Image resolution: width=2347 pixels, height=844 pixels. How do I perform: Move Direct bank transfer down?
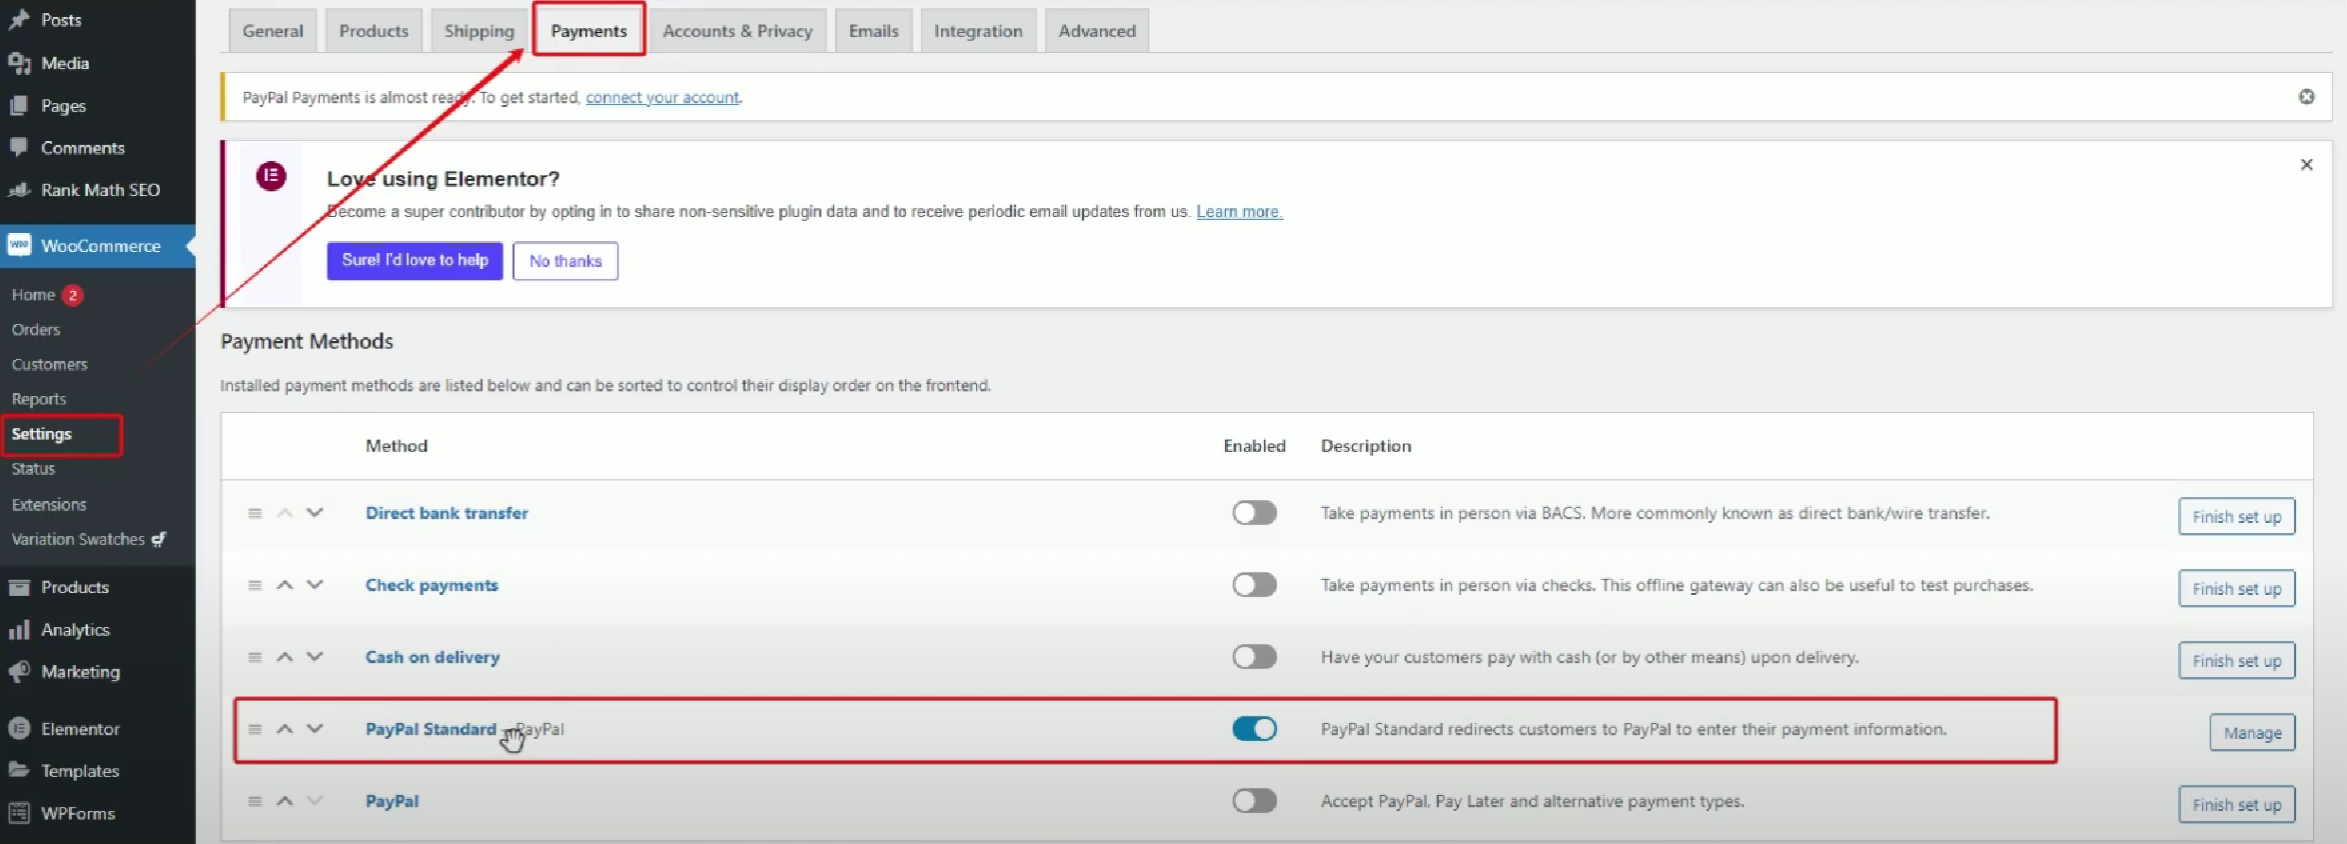315,513
